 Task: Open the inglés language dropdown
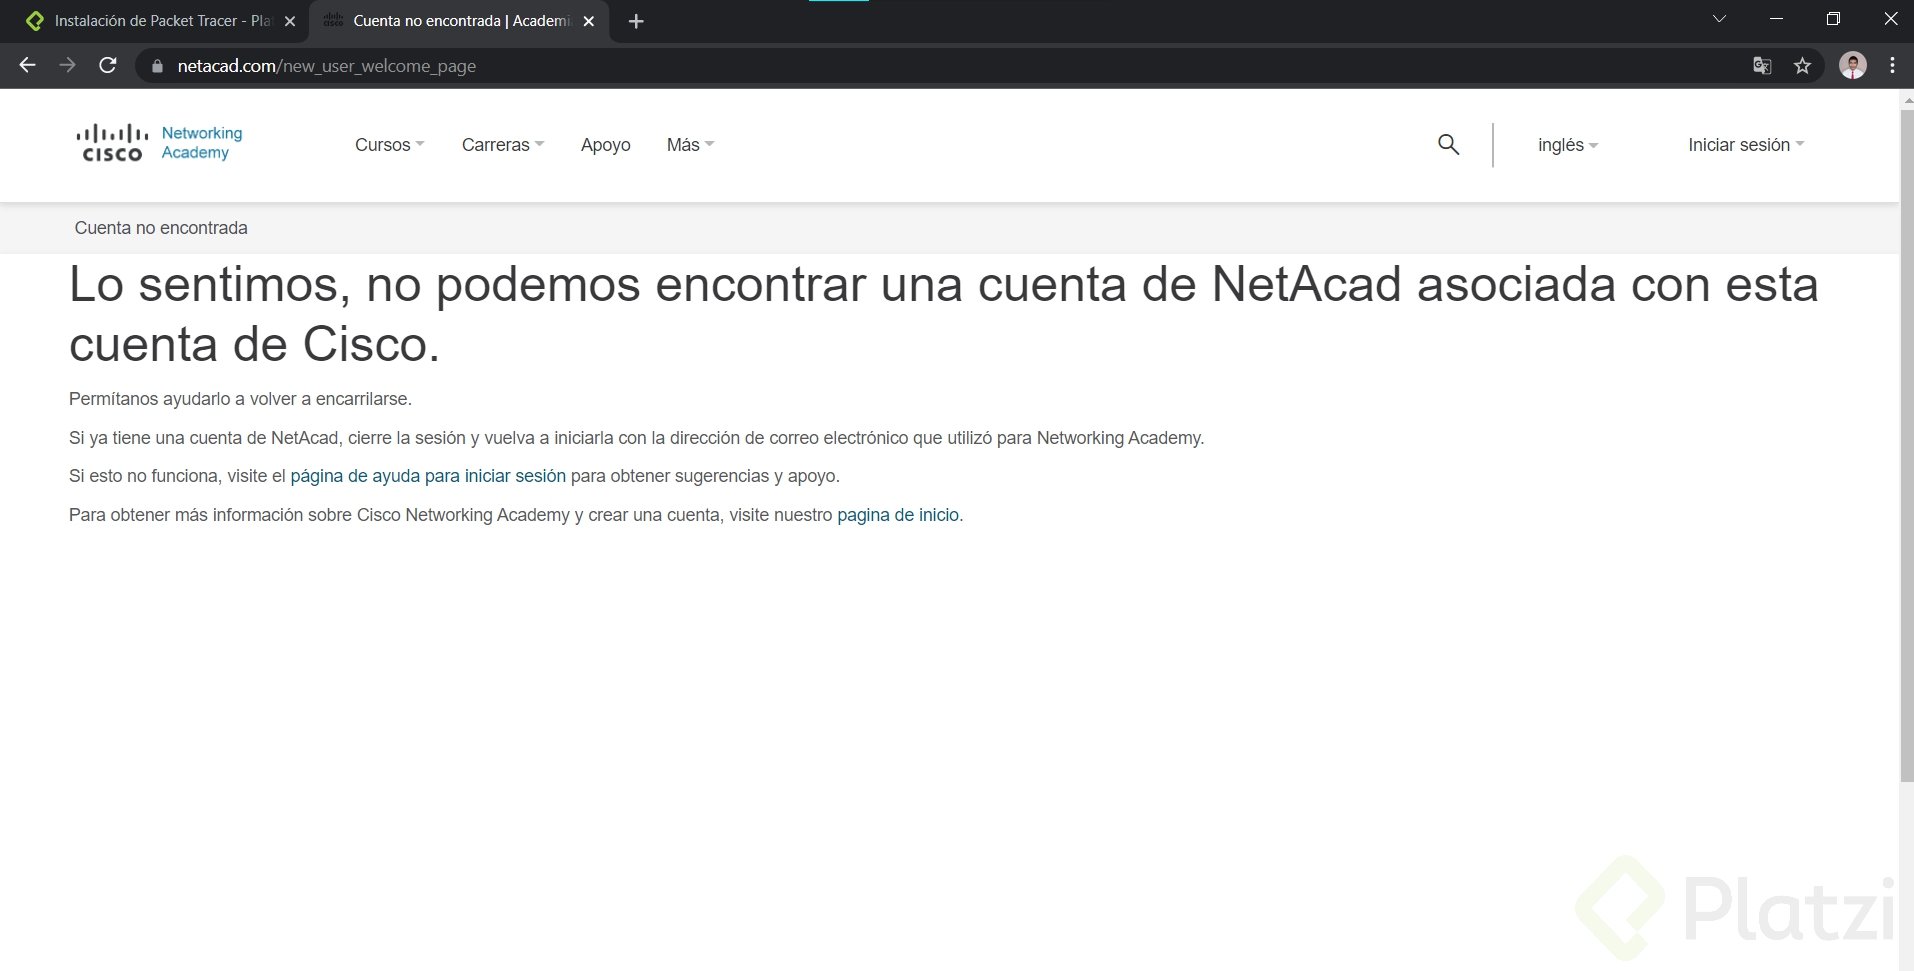tap(1568, 145)
